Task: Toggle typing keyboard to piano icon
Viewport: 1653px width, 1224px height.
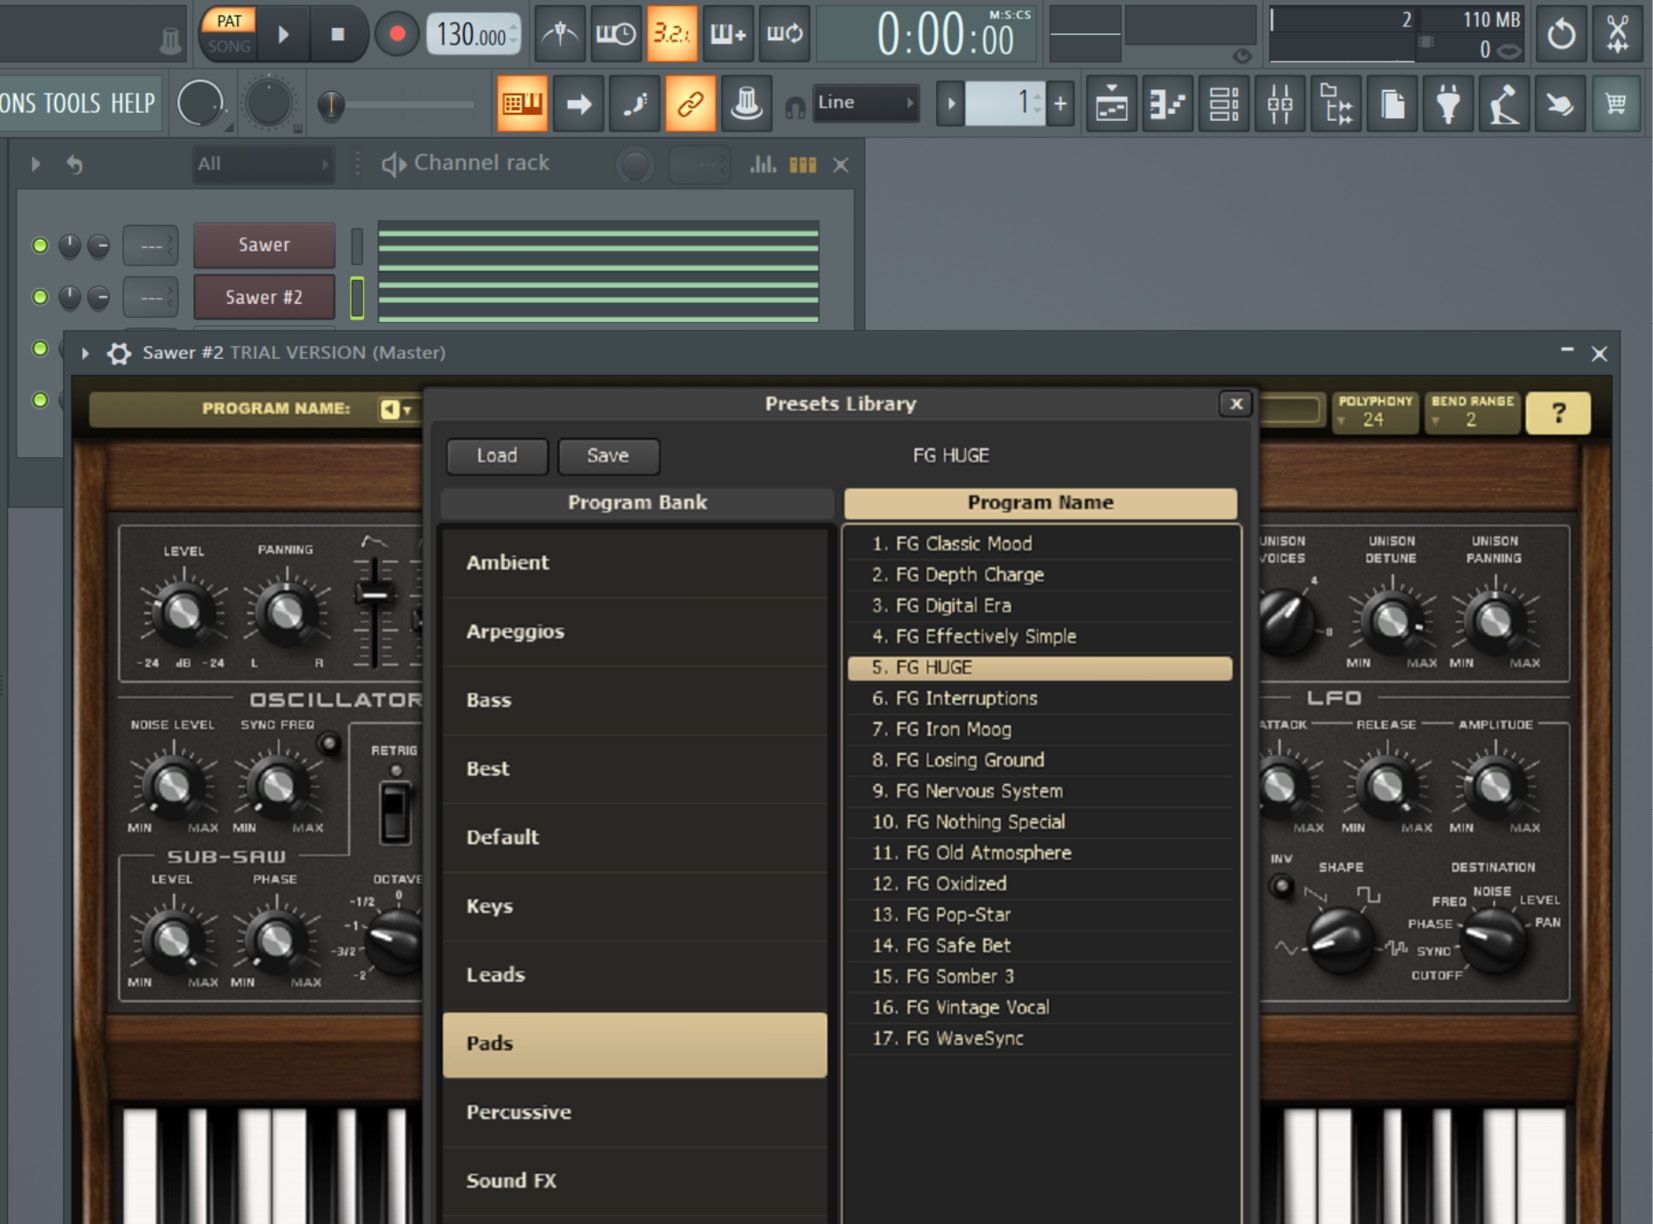Action: click(x=522, y=103)
